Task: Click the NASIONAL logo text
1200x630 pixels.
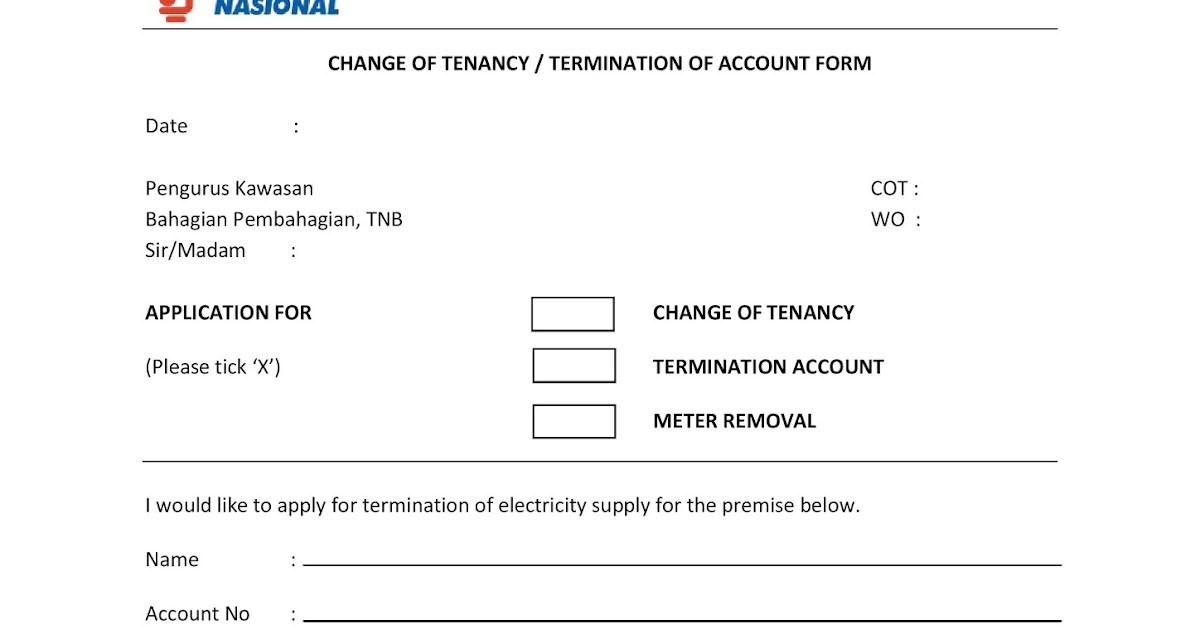Action: pyautogui.click(x=277, y=8)
